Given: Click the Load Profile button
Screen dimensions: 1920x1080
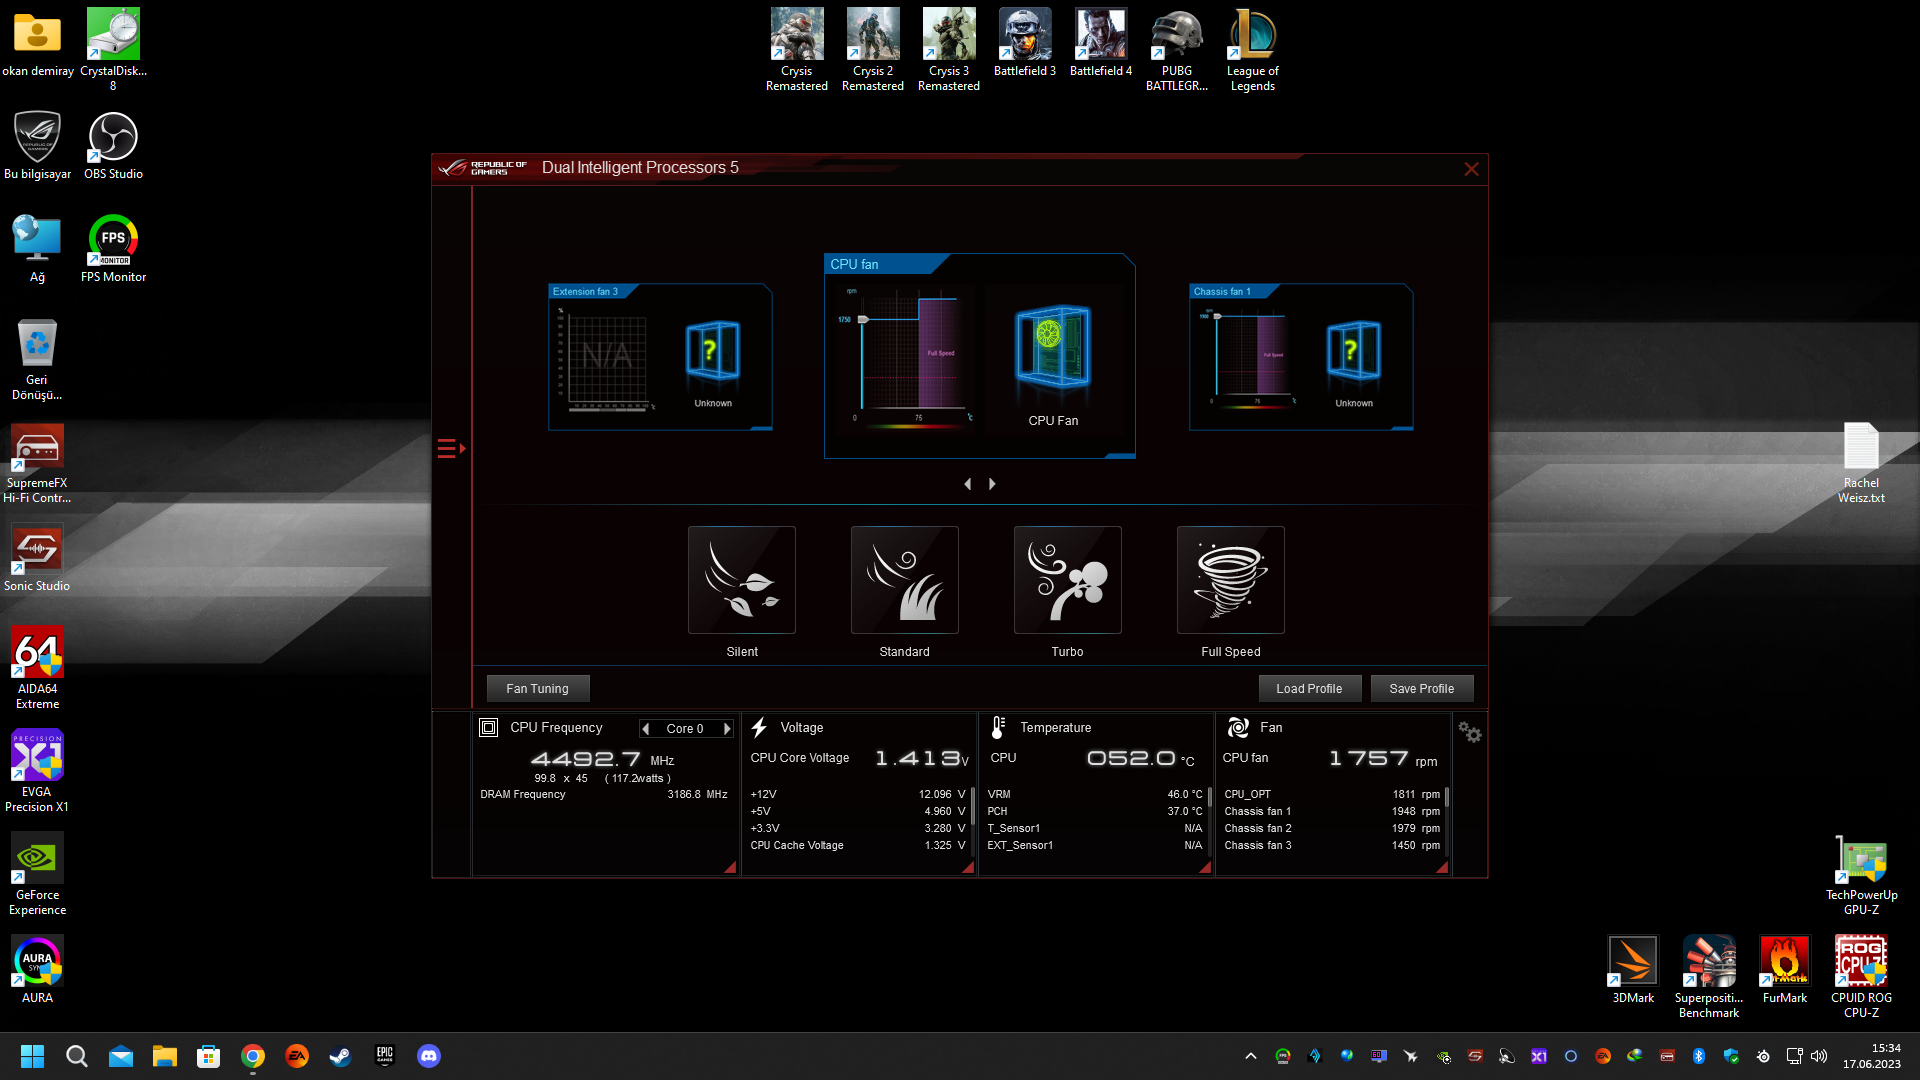Looking at the screenshot, I should [1308, 688].
